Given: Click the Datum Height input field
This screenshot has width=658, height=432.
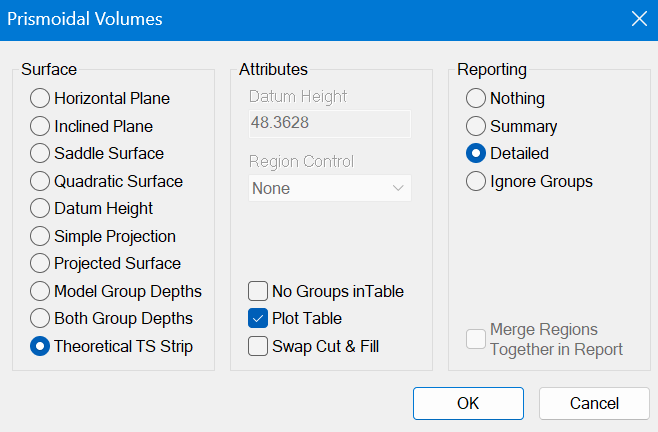Looking at the screenshot, I should (x=330, y=123).
